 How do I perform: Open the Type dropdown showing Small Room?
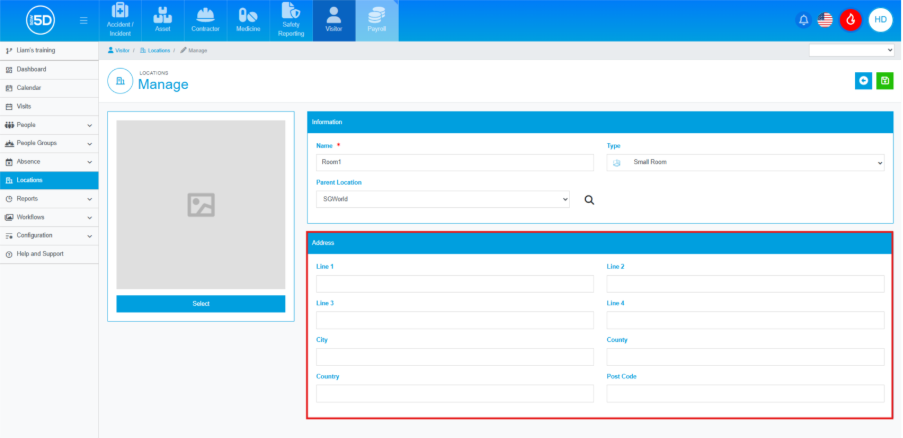[745, 162]
